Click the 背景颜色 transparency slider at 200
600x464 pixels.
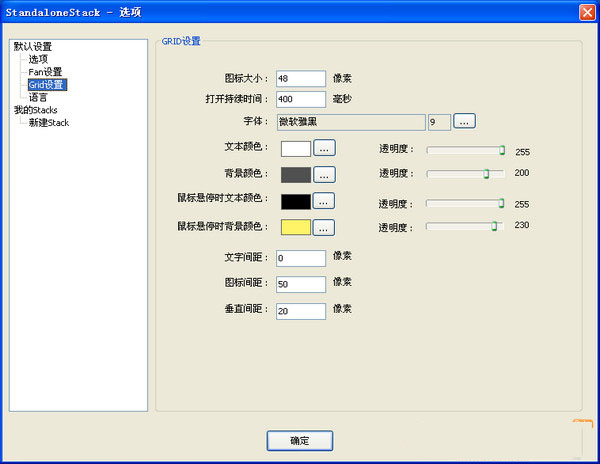(486, 174)
